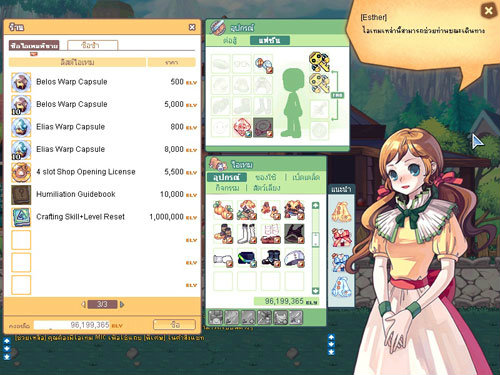This screenshot has height=375, width=500.
Task: Click the orange-and-dark boots item in second inventory row
Action: tap(223, 234)
